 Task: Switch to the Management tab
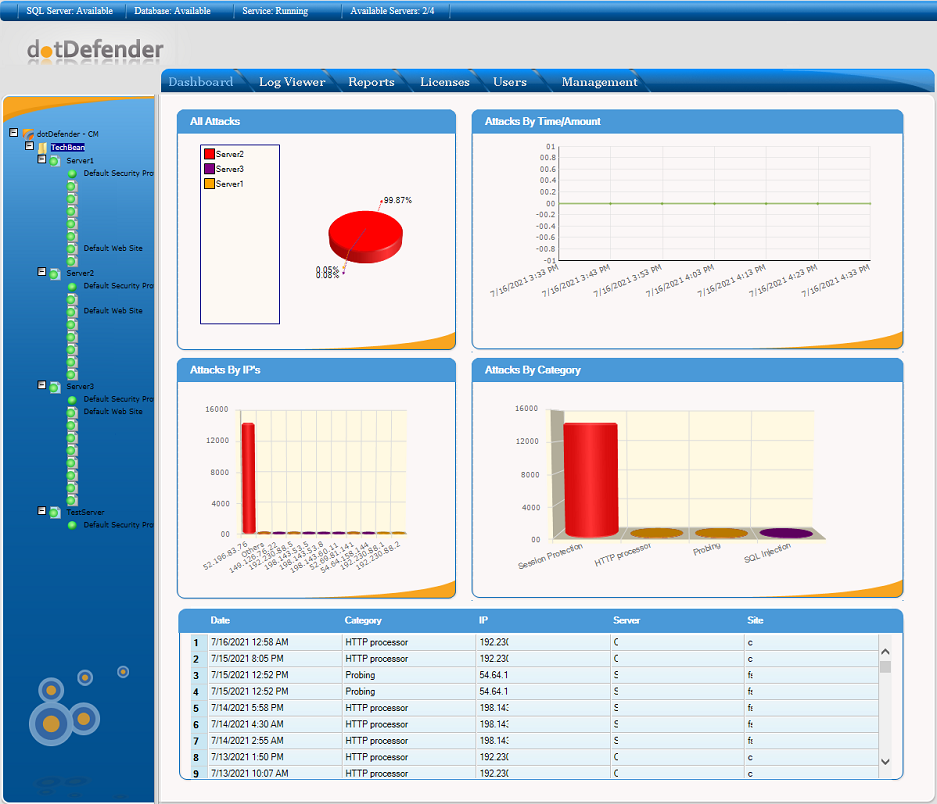599,82
